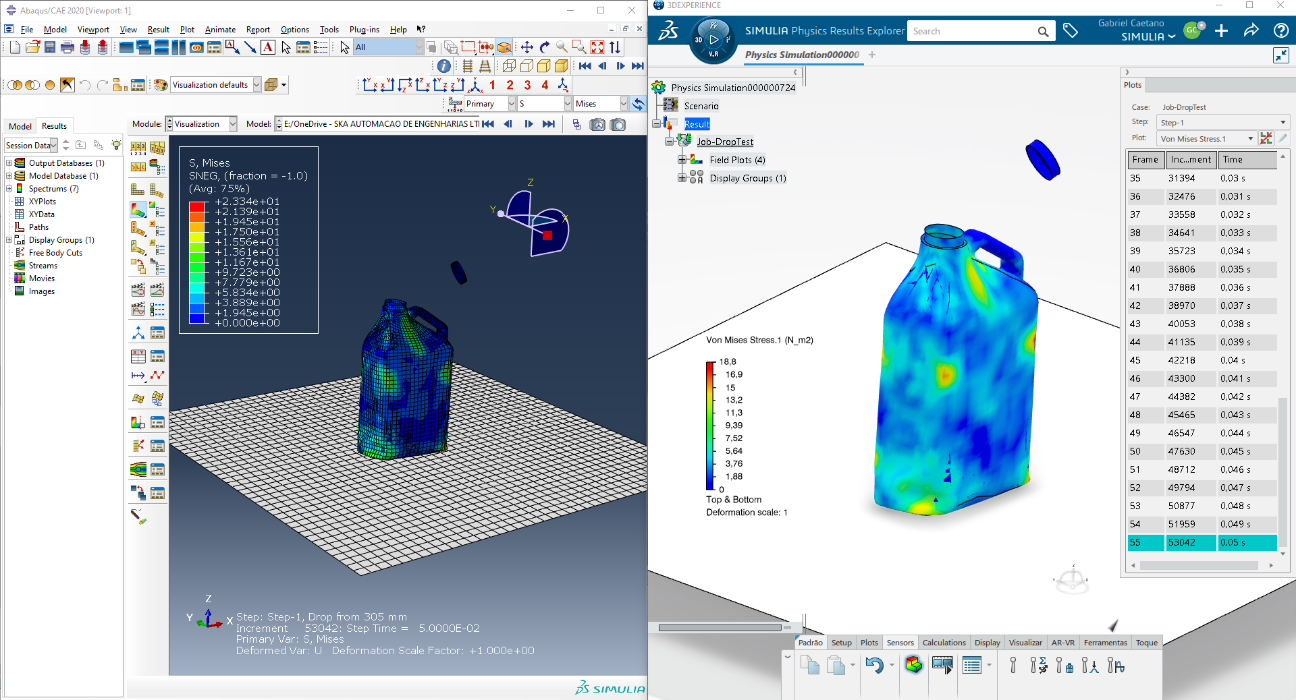Viewport: 1296px width, 700px height.
Task: Select the Sensors tab in 3DEXPERIENCE action bar
Action: tap(900, 643)
